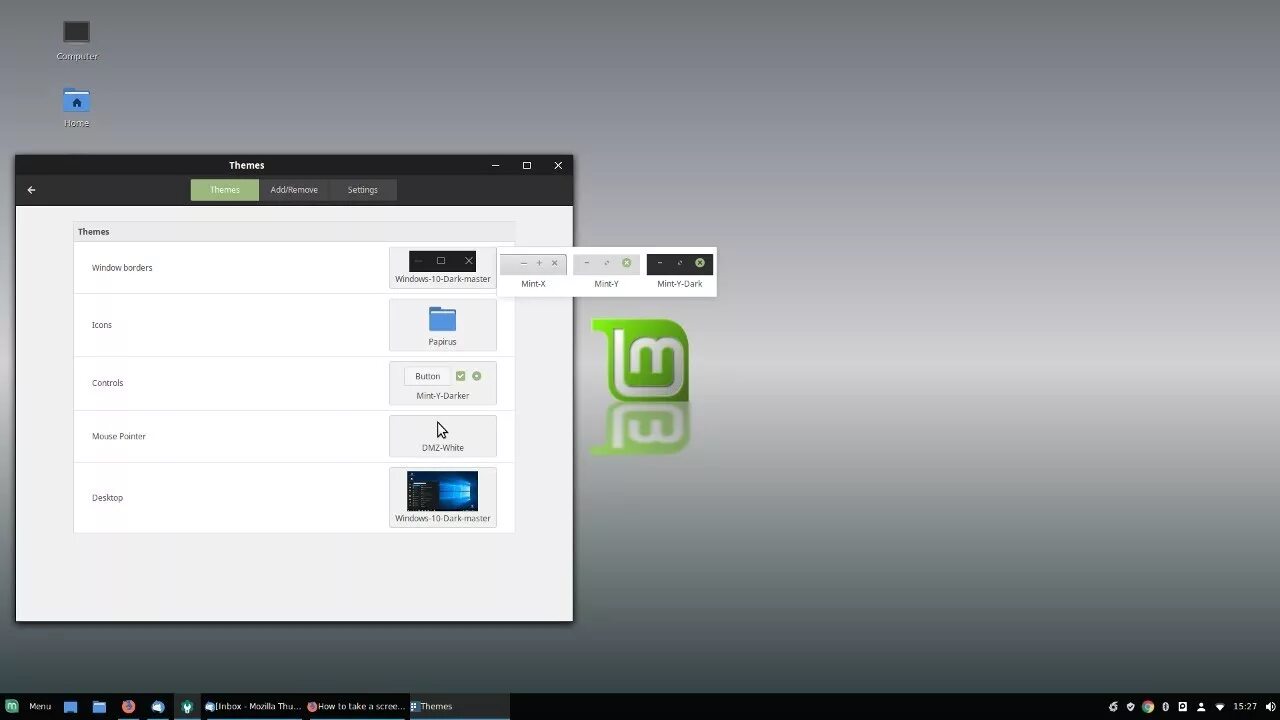1280x720 pixels.
Task: Open the Windows-10-Dark-master desktop theme picker
Action: [x=442, y=495]
